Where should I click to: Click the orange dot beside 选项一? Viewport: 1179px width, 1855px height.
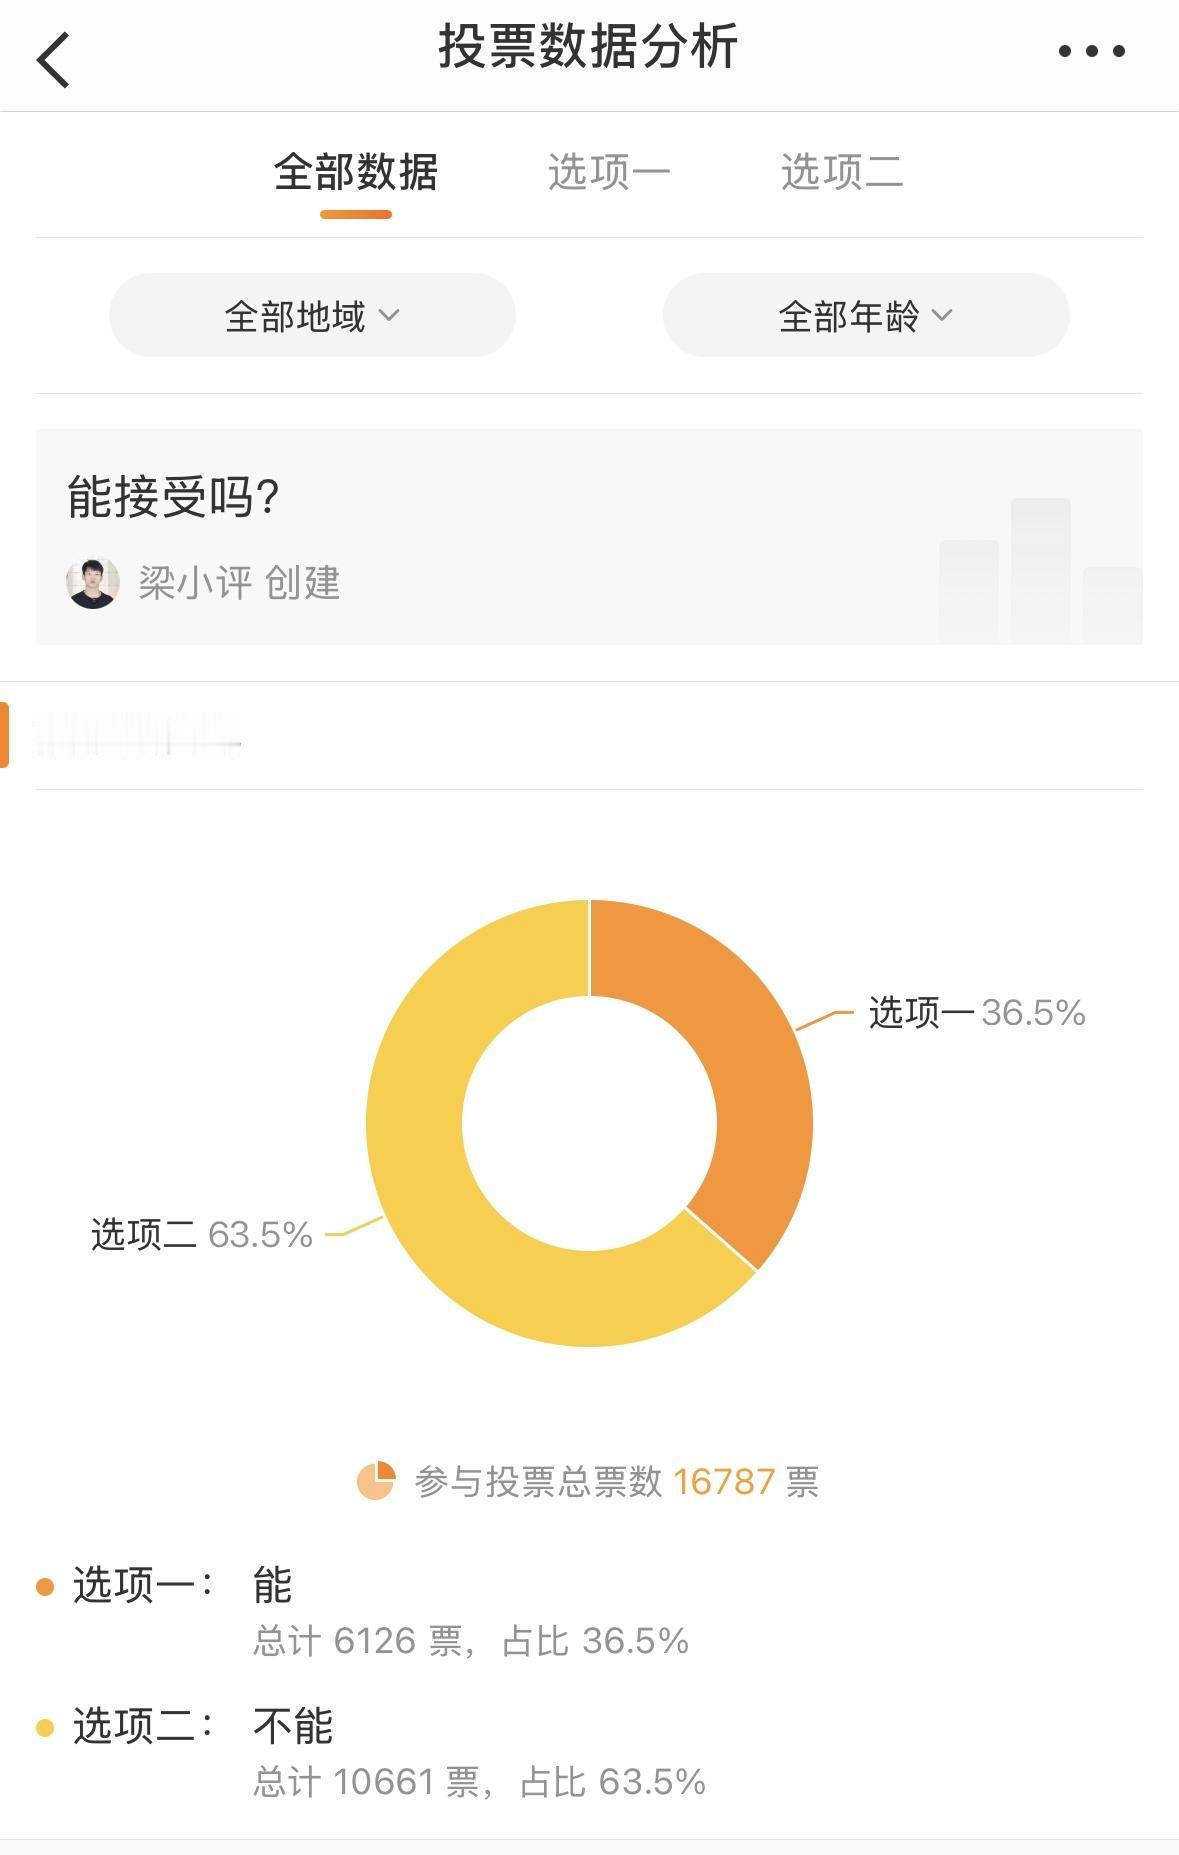tap(45, 1587)
